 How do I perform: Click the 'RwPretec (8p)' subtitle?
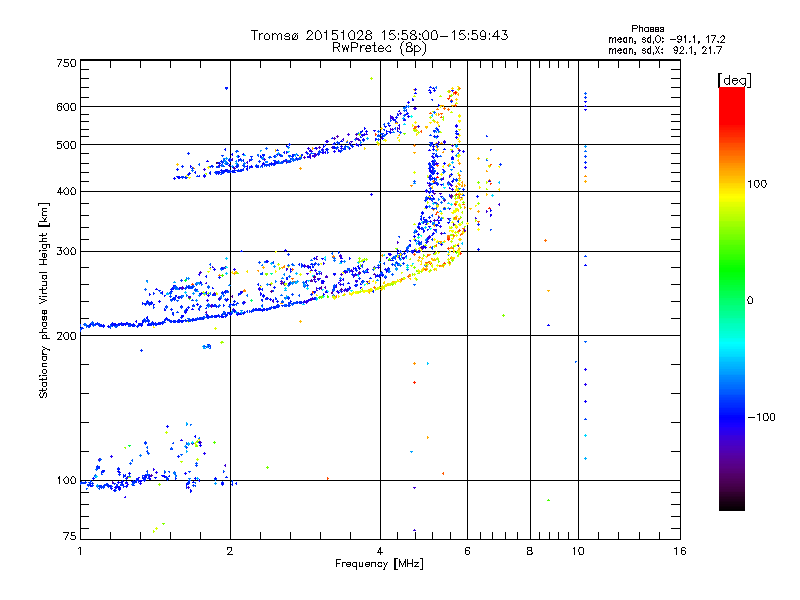(379, 48)
